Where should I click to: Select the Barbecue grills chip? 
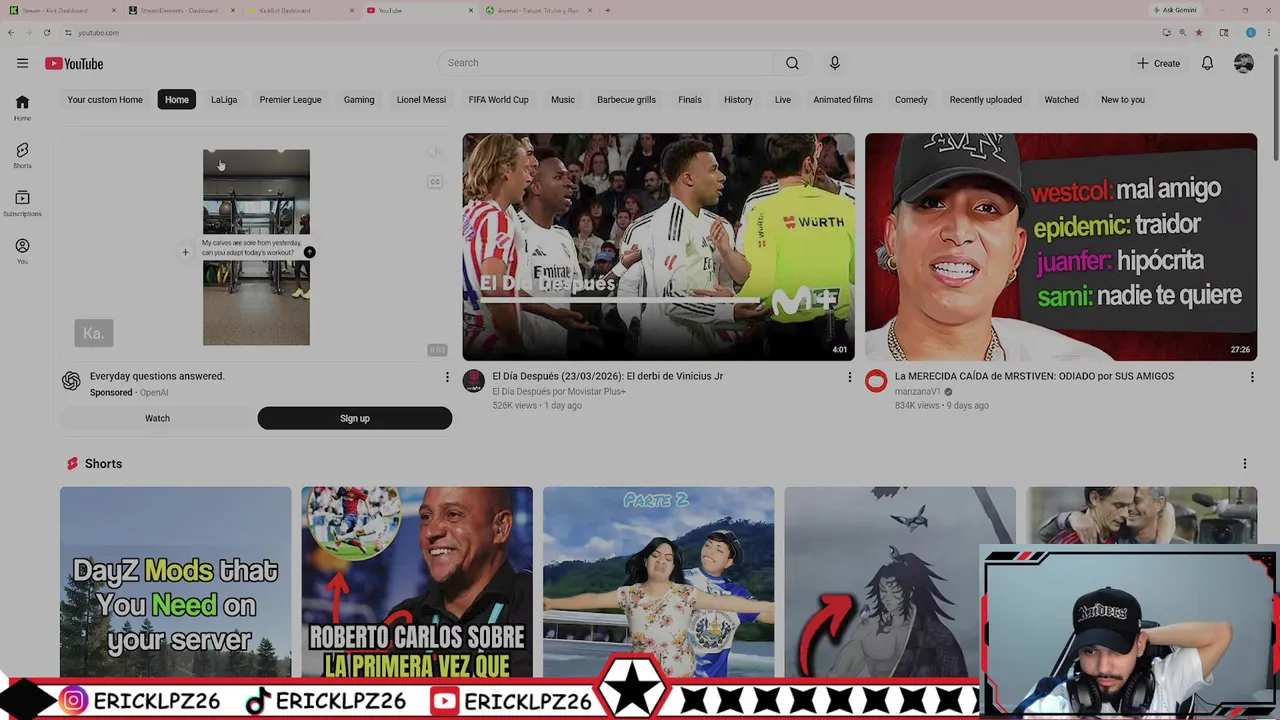point(626,100)
